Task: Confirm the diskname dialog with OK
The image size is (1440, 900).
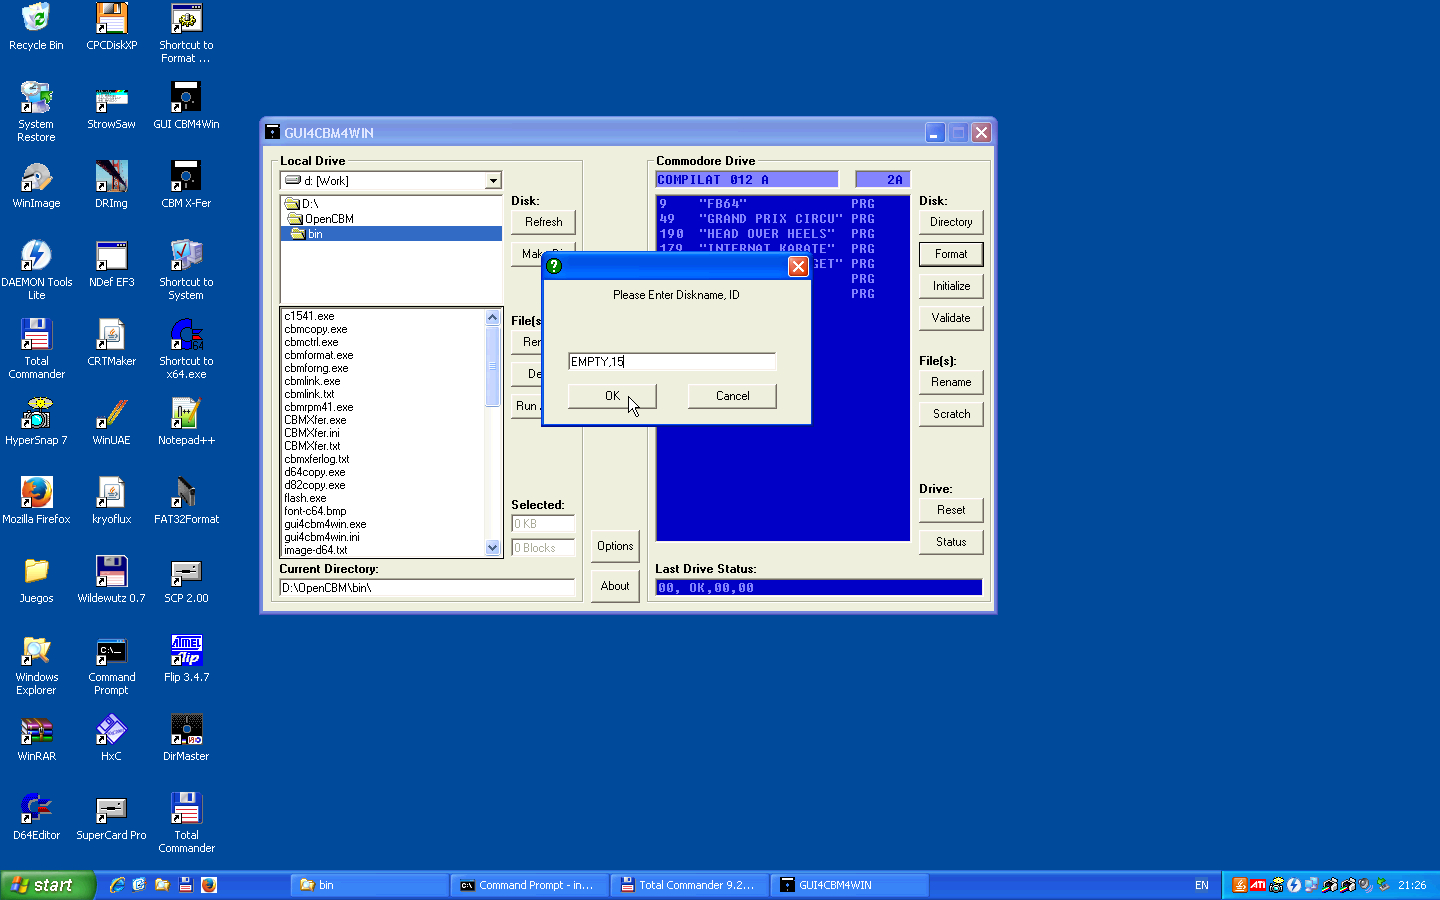Action: [612, 396]
